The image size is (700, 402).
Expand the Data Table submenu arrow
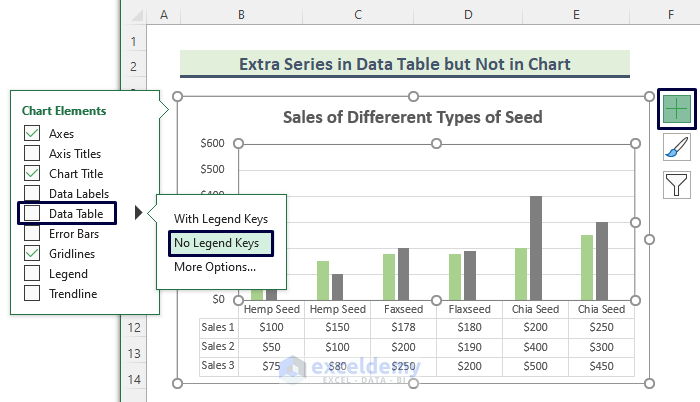pyautogui.click(x=139, y=213)
